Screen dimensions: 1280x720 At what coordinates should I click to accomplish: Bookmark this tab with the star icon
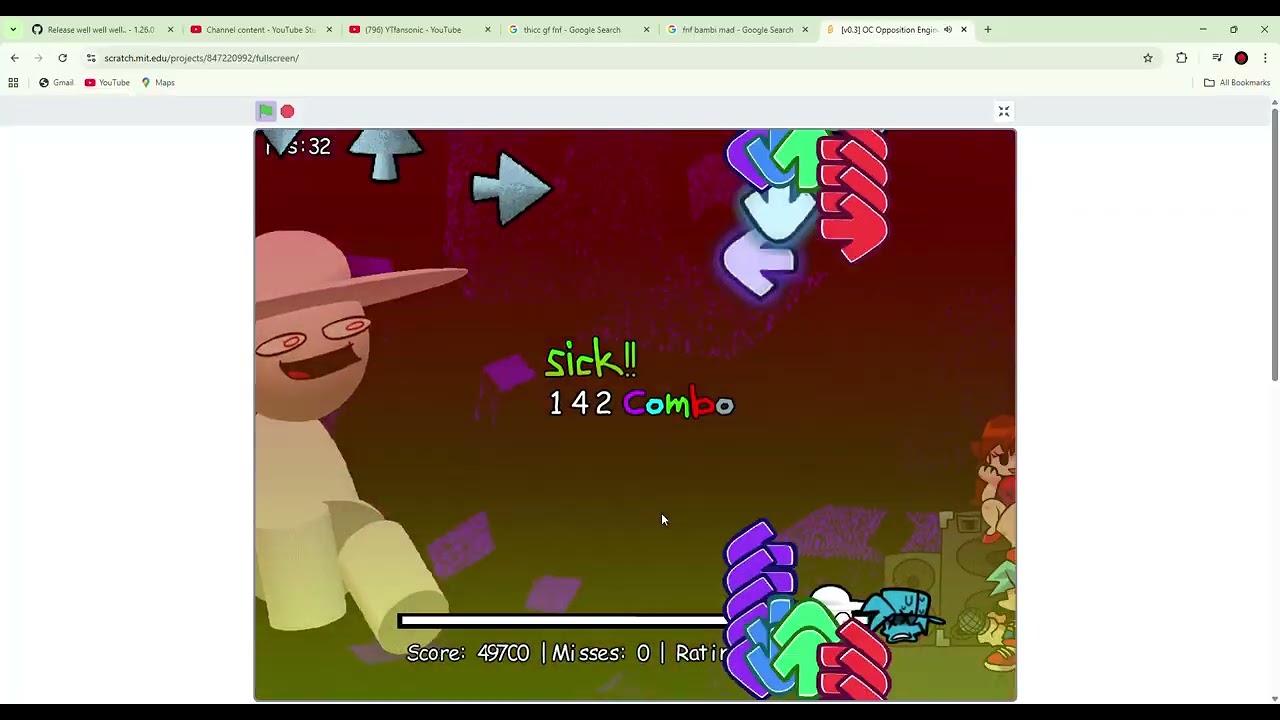1148,58
